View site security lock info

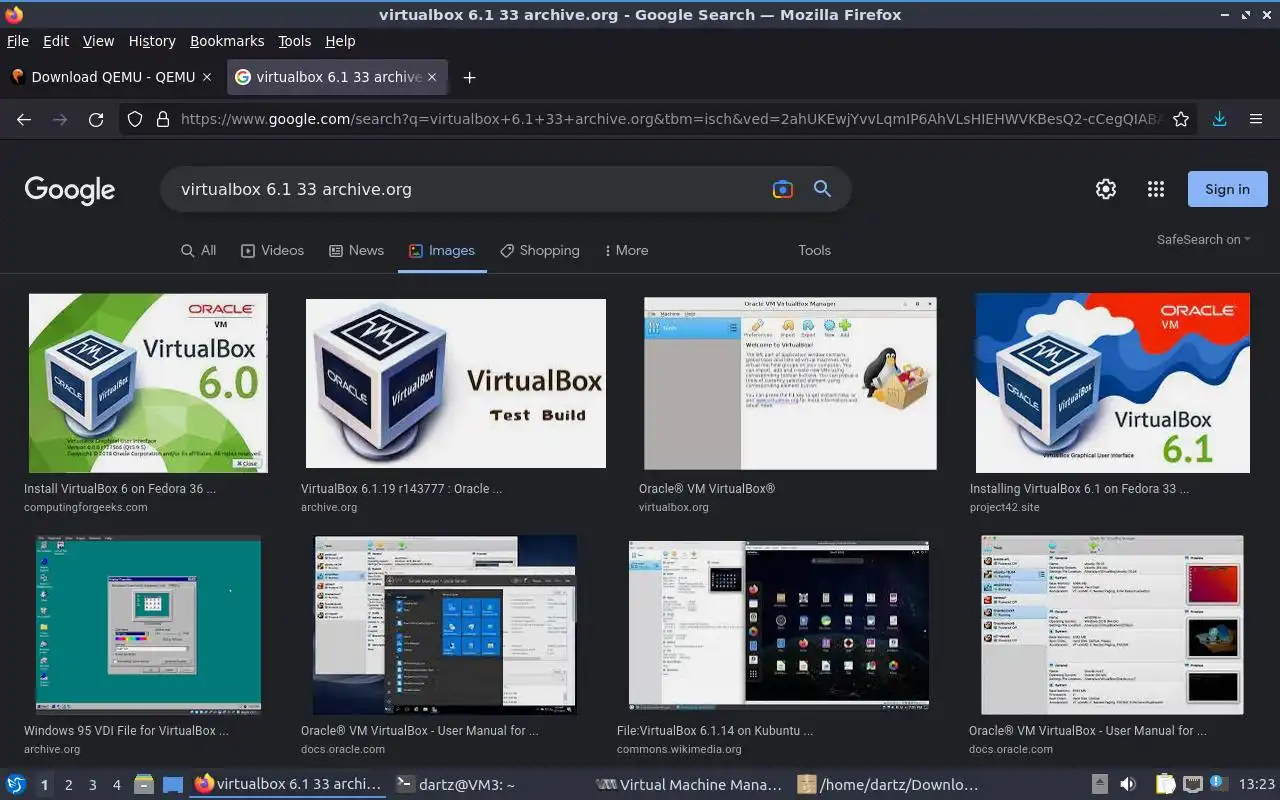163,119
